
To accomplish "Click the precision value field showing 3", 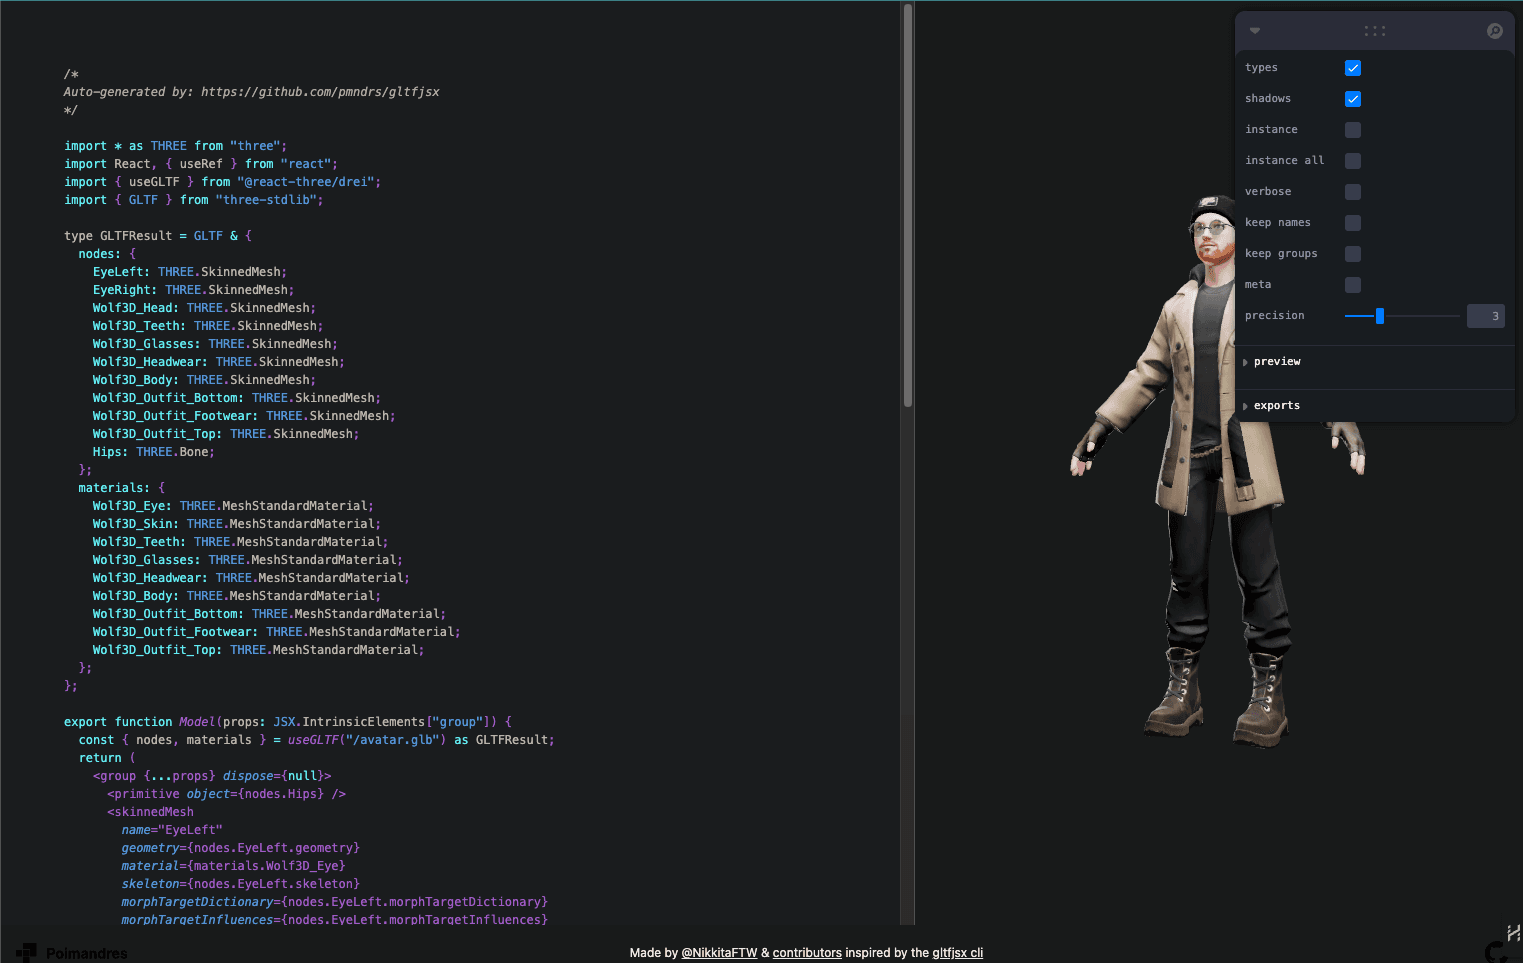I will 1486,315.
